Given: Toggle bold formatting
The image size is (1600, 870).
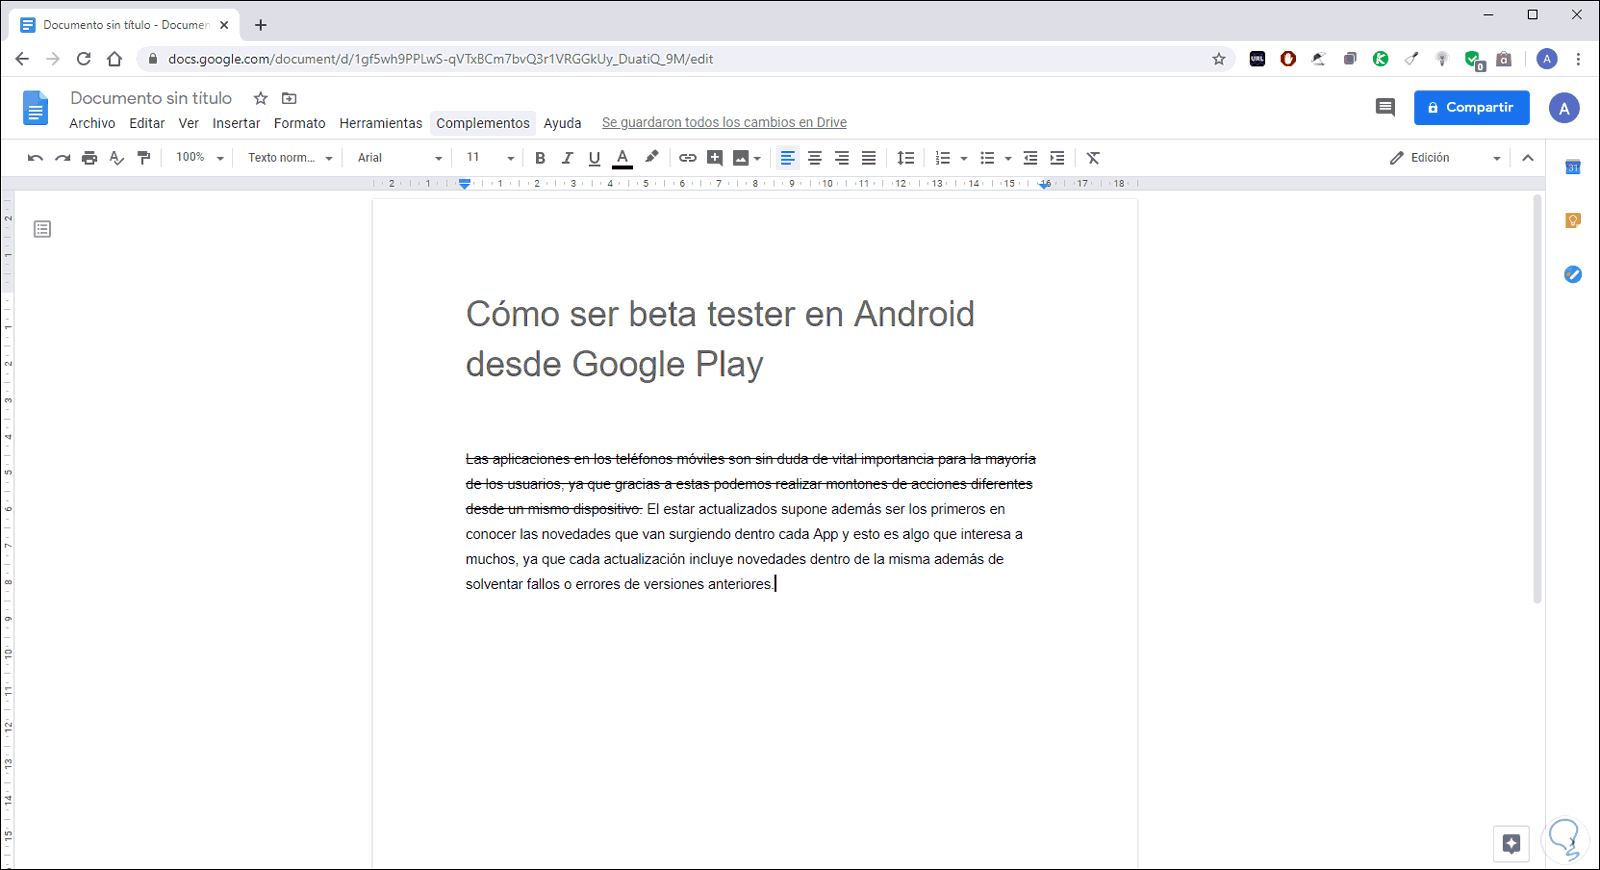Looking at the screenshot, I should [x=540, y=158].
